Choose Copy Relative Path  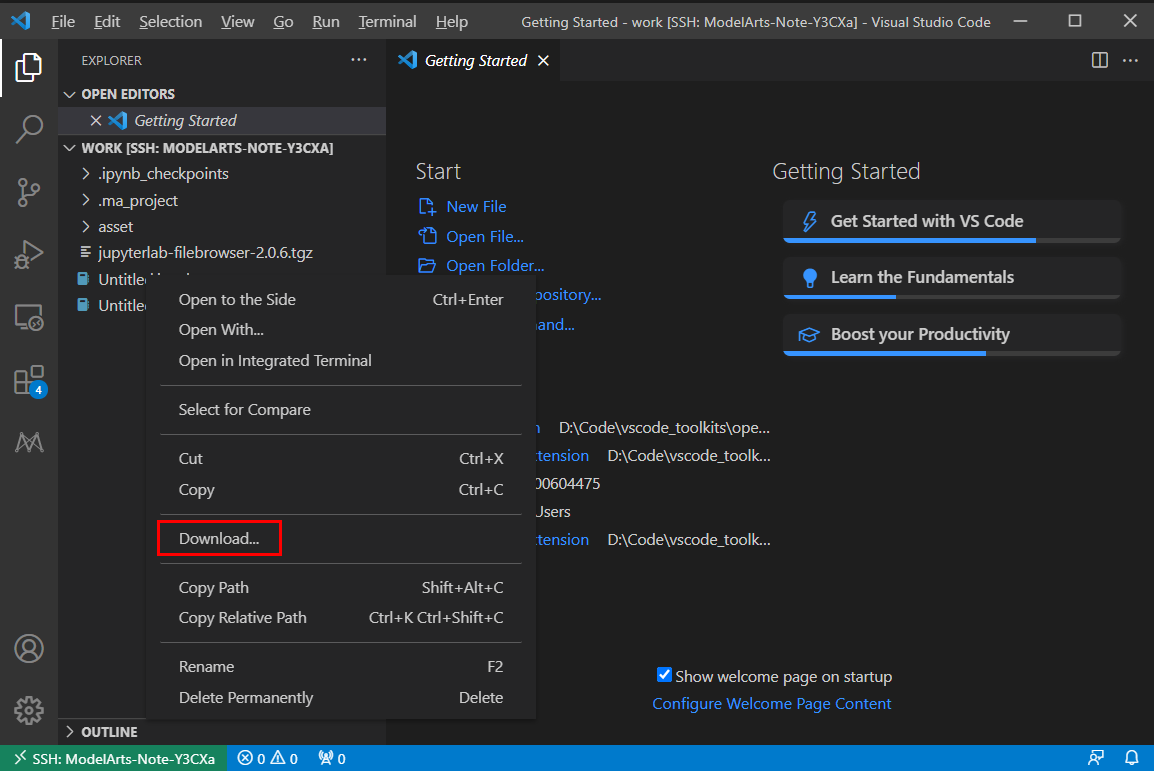click(341, 617)
